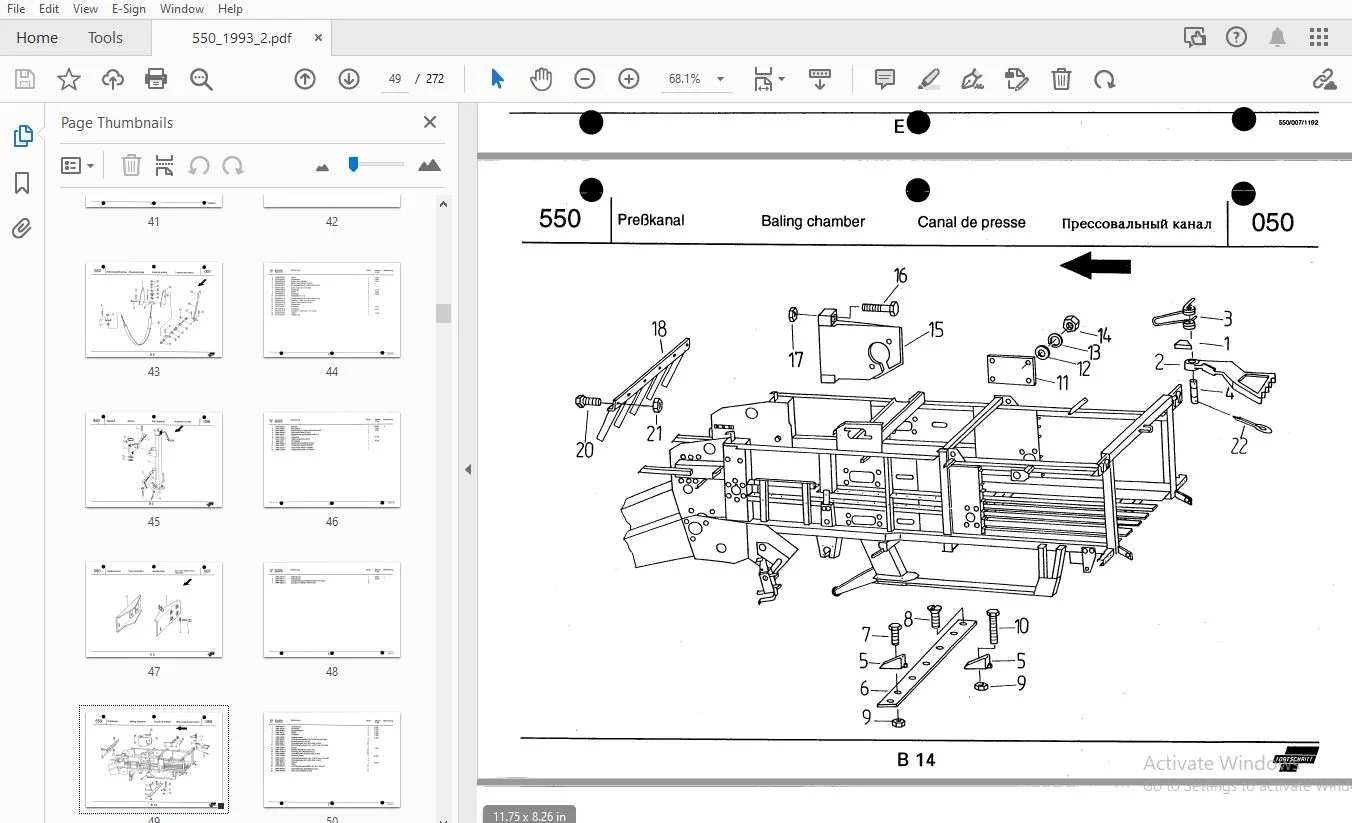1352x823 pixels.
Task: Print the document using the printer icon
Action: [156, 79]
